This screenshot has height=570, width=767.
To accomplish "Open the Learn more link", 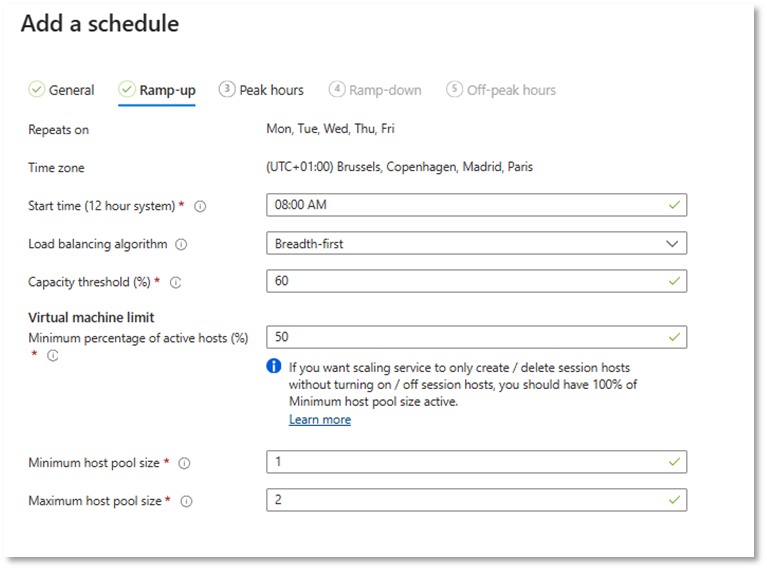I will (320, 420).
